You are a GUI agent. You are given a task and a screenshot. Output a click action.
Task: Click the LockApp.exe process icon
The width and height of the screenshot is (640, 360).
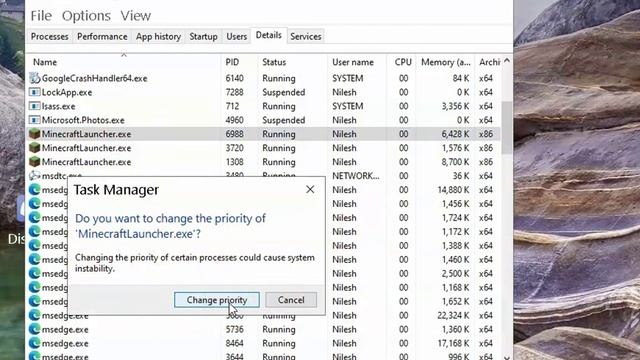pyautogui.click(x=35, y=92)
